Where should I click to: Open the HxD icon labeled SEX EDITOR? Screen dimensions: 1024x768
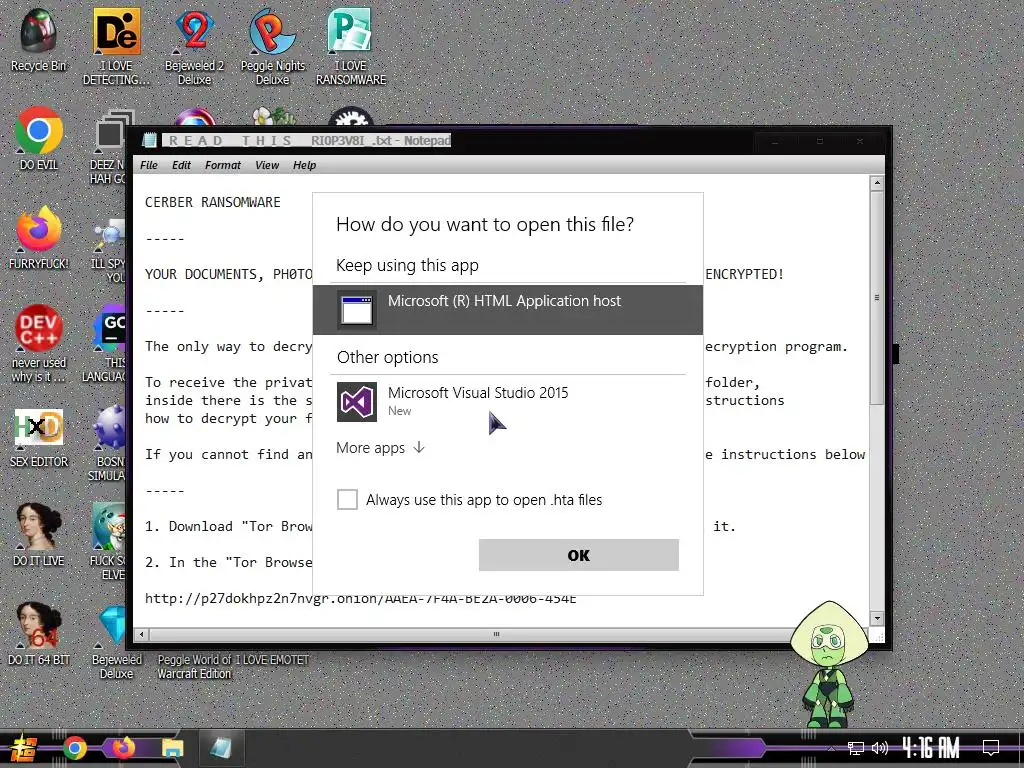(x=39, y=436)
